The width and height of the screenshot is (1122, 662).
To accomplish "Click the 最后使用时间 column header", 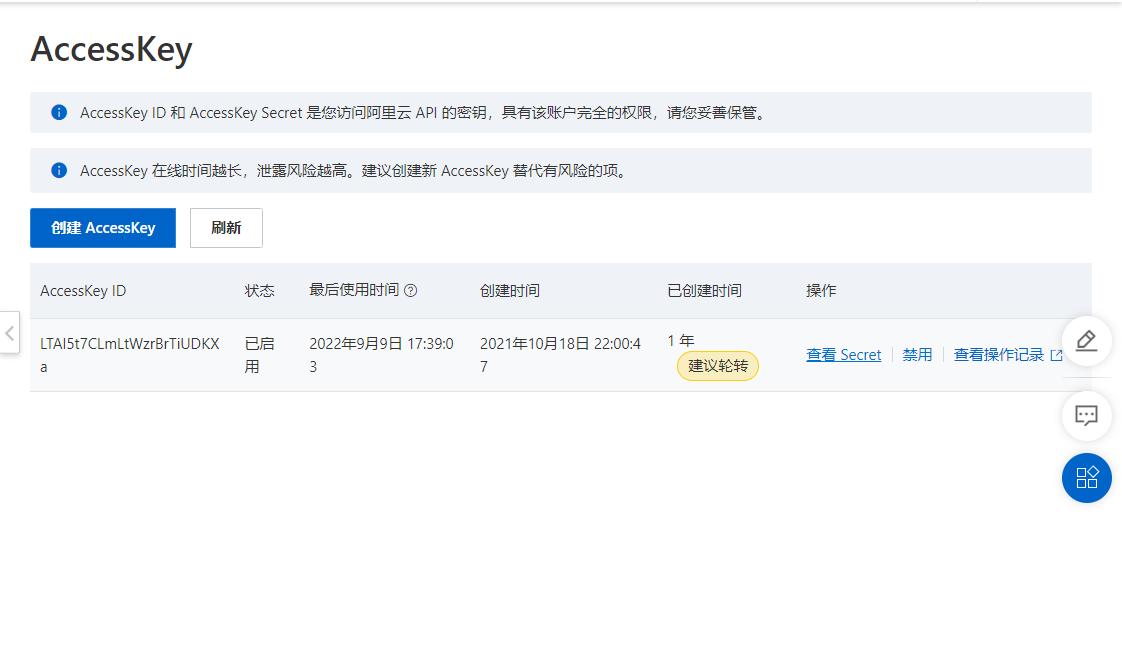I will tap(354, 291).
